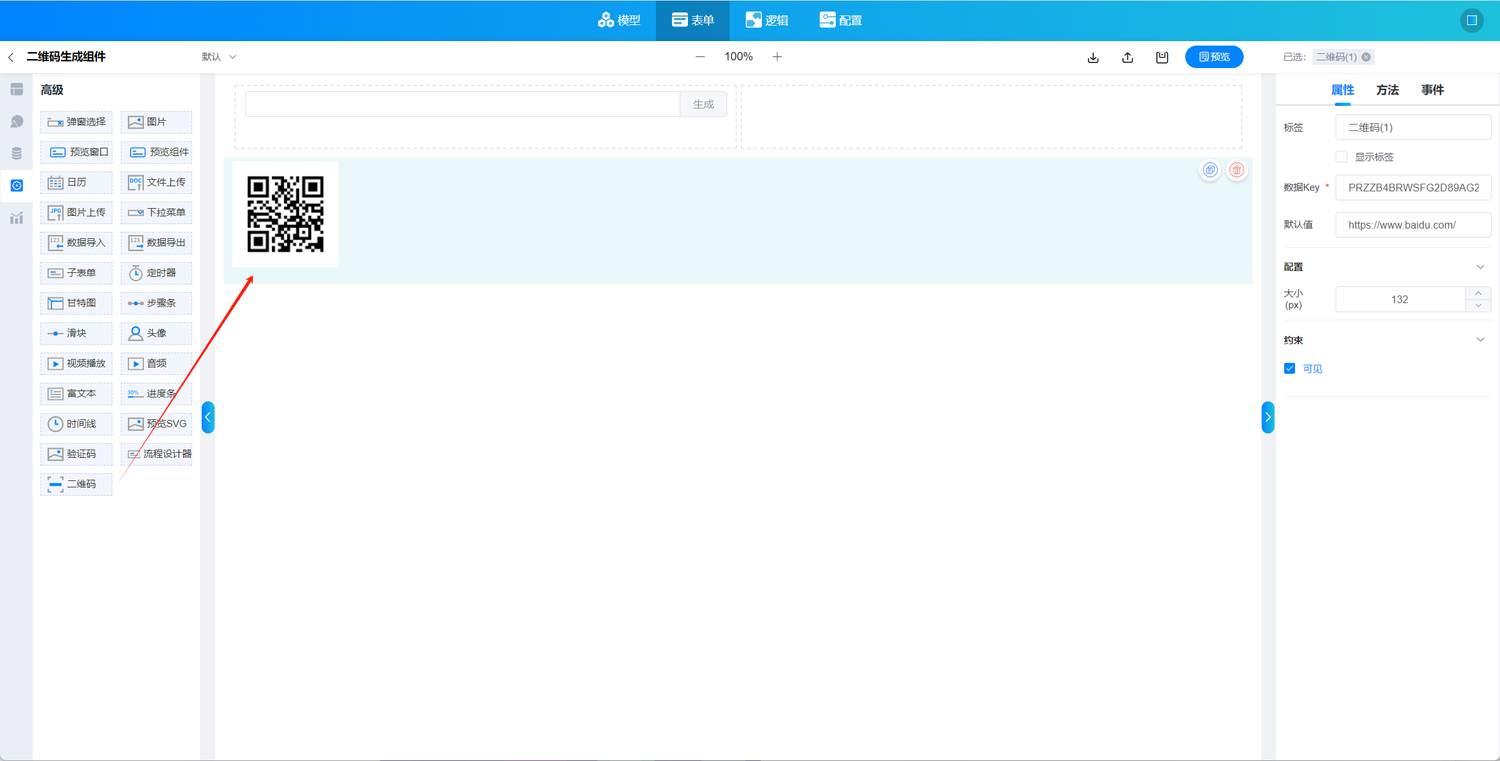This screenshot has height=761, width=1500.
Task: Select the 音频 audio component
Action: (x=156, y=363)
